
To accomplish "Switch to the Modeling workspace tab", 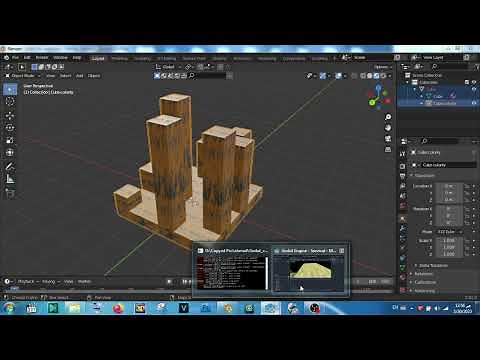I will coord(119,58).
